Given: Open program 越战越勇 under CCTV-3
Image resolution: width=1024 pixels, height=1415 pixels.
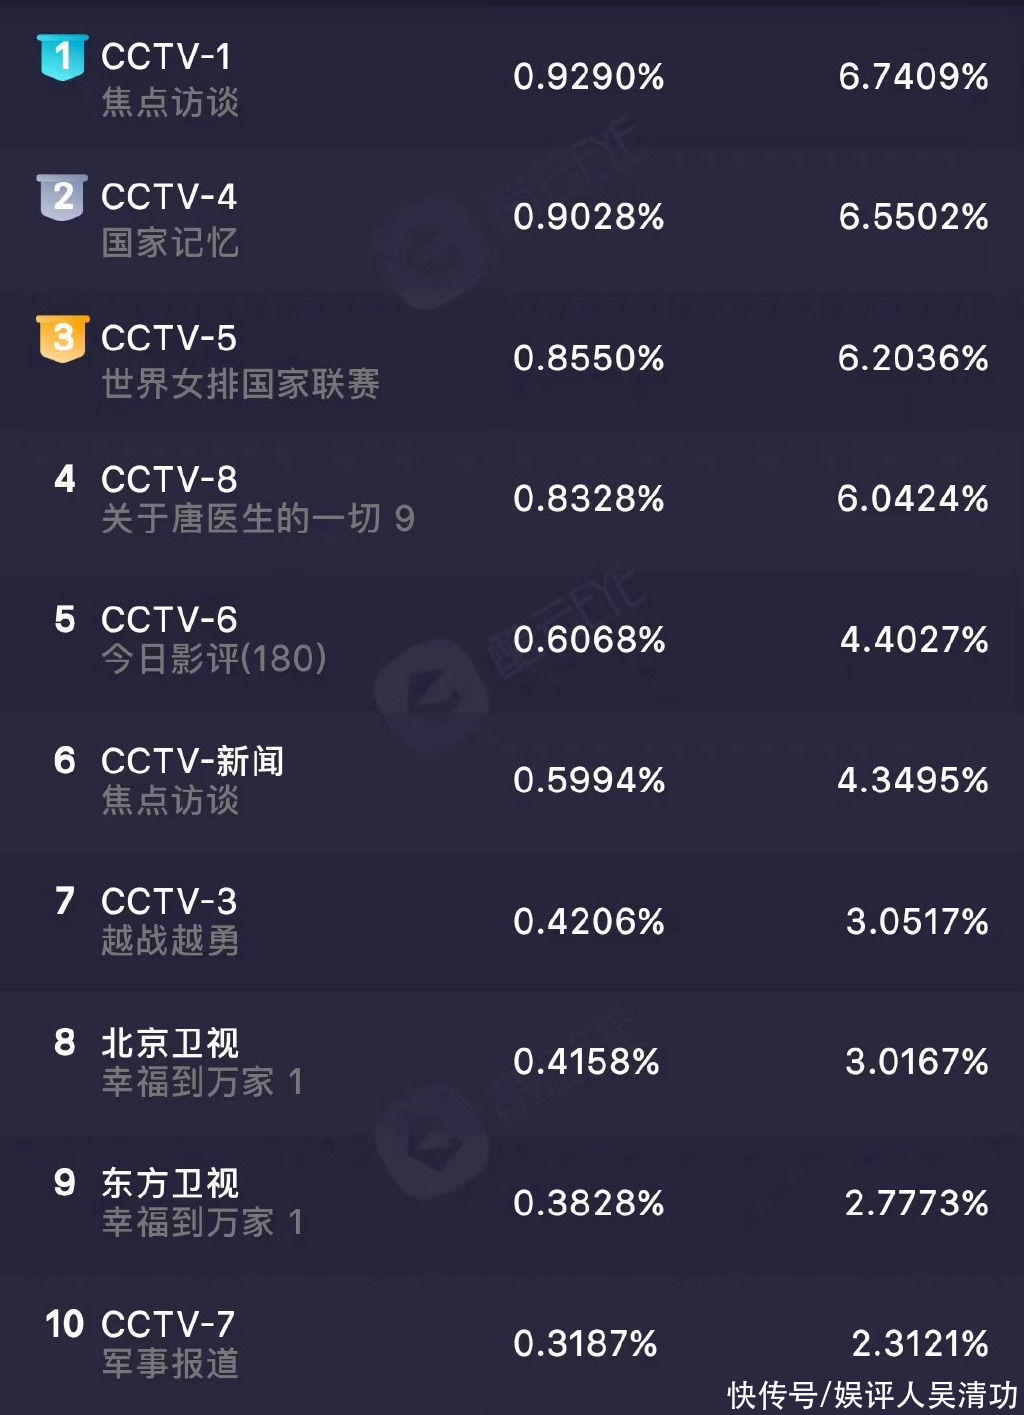Looking at the screenshot, I should point(170,941).
